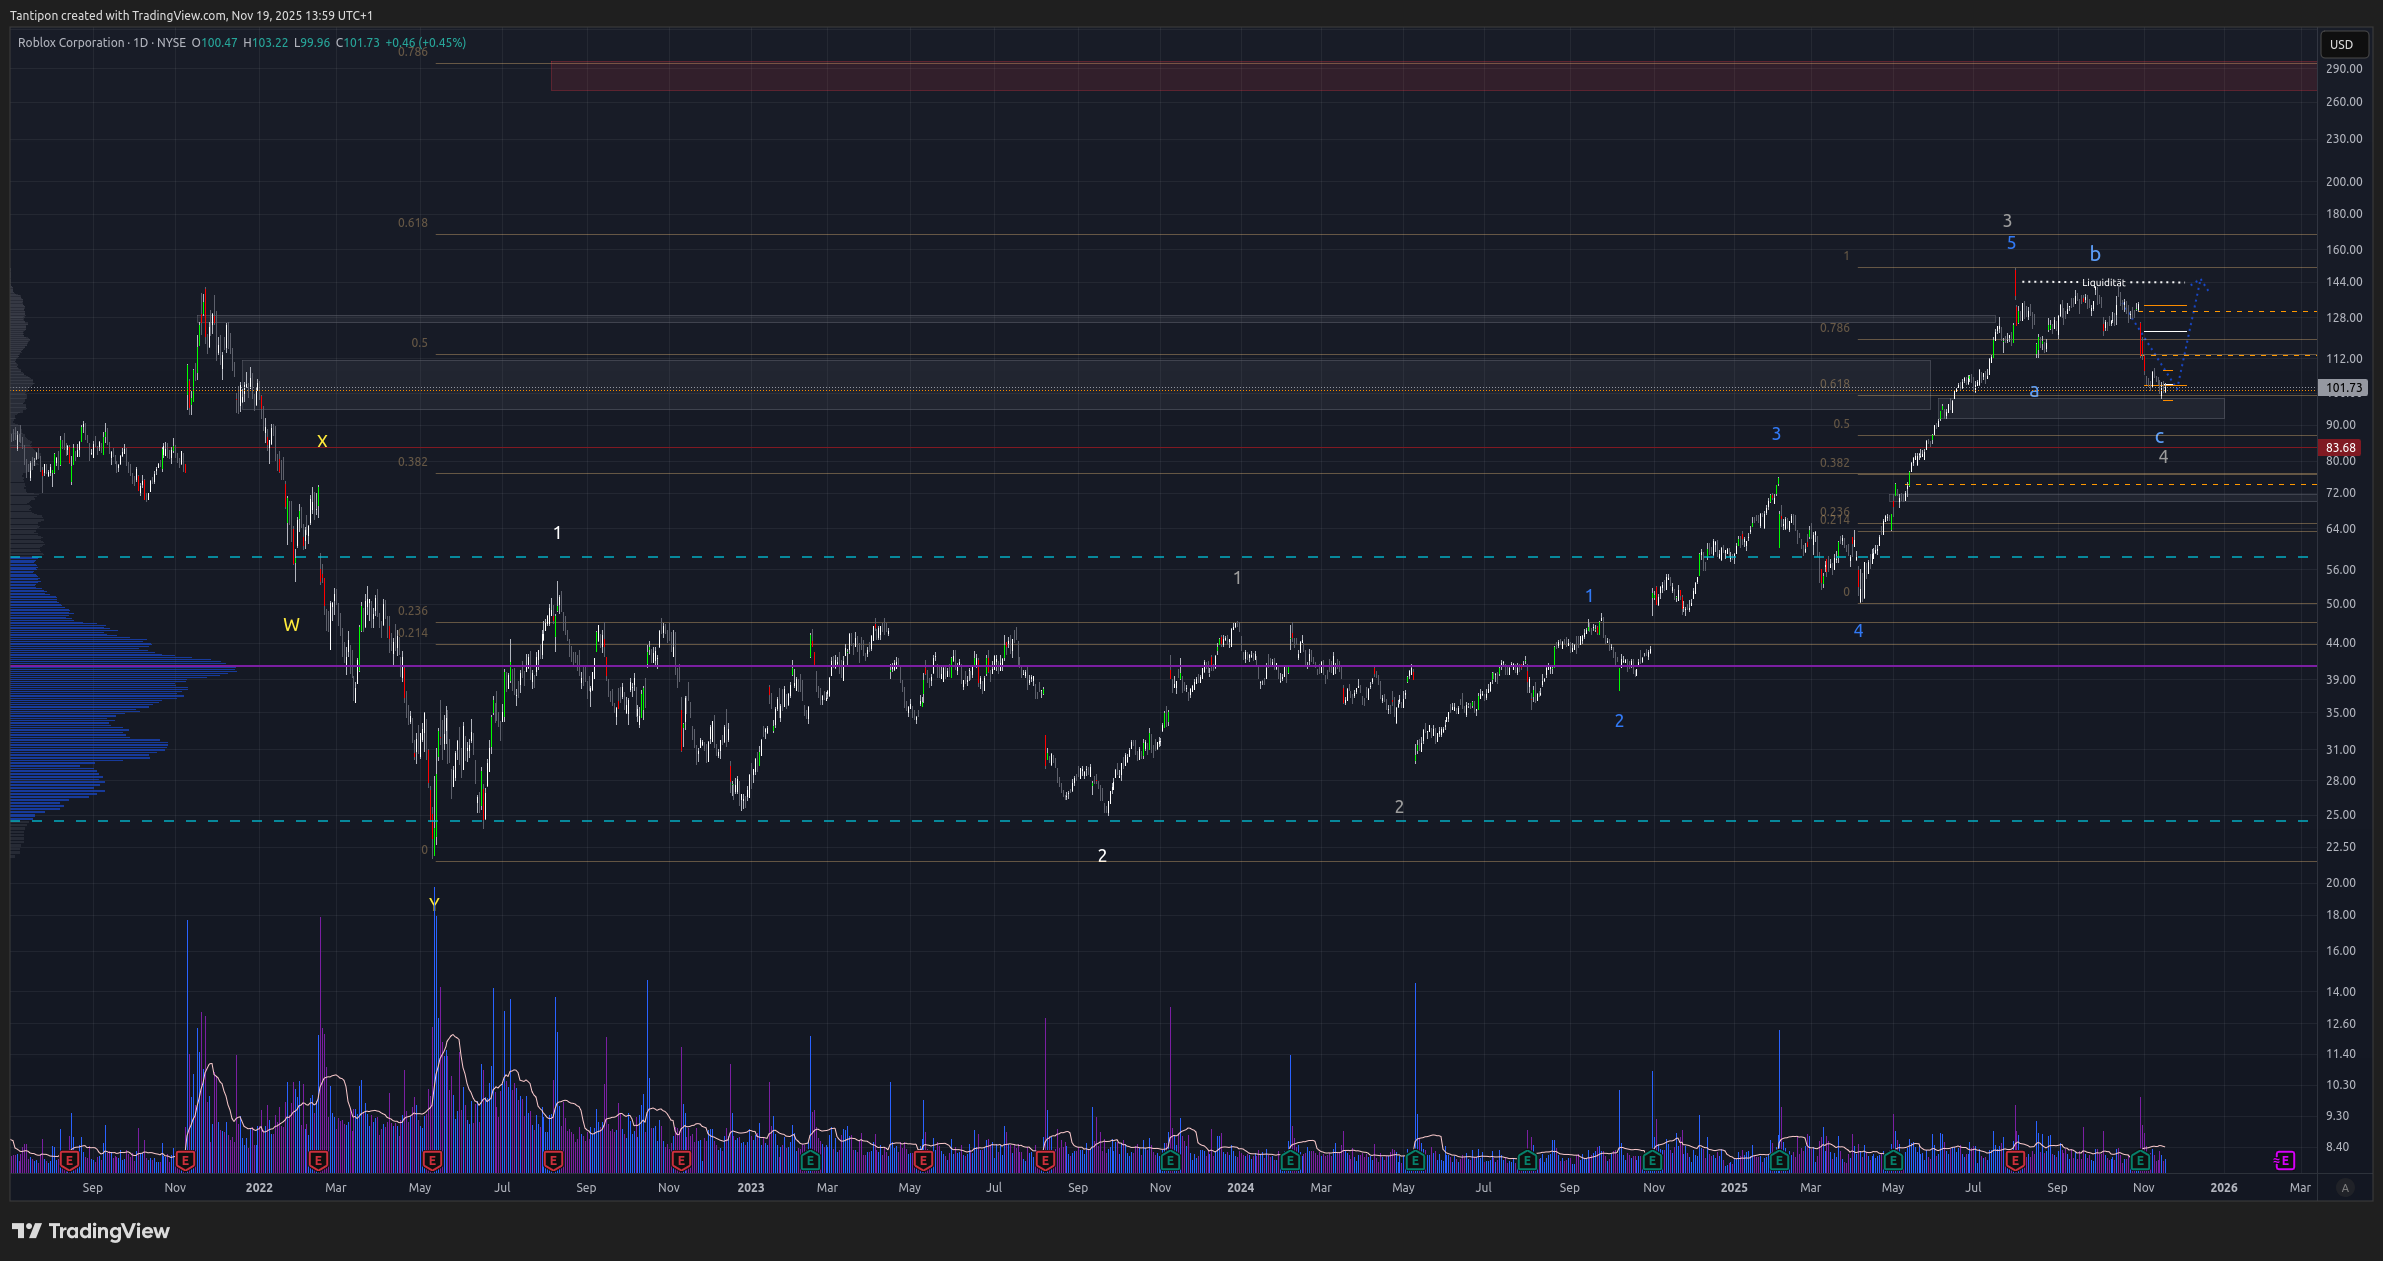
Task: Click the red earnings marker near Aug 2023
Action: (1045, 1160)
